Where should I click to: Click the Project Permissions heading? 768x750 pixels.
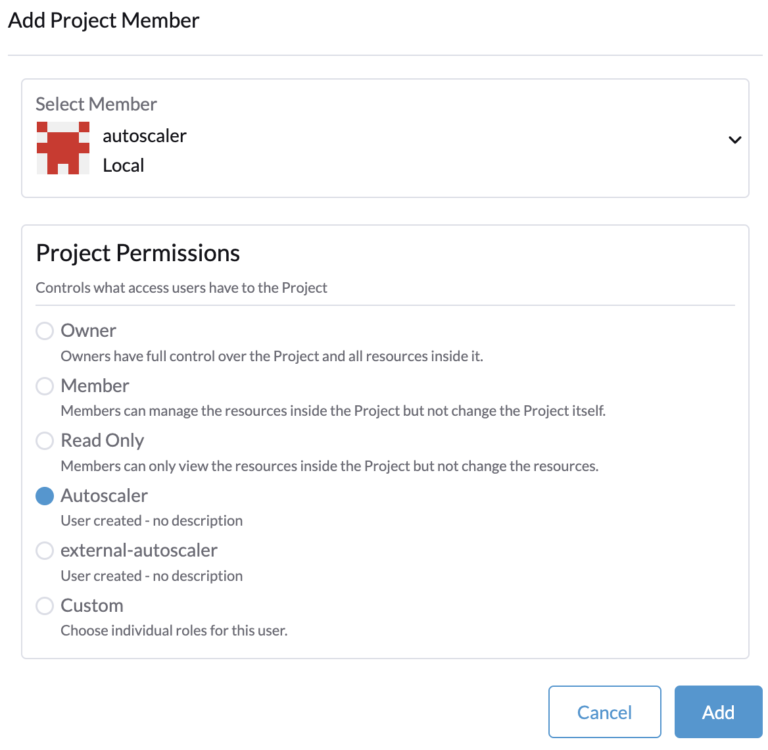138,253
